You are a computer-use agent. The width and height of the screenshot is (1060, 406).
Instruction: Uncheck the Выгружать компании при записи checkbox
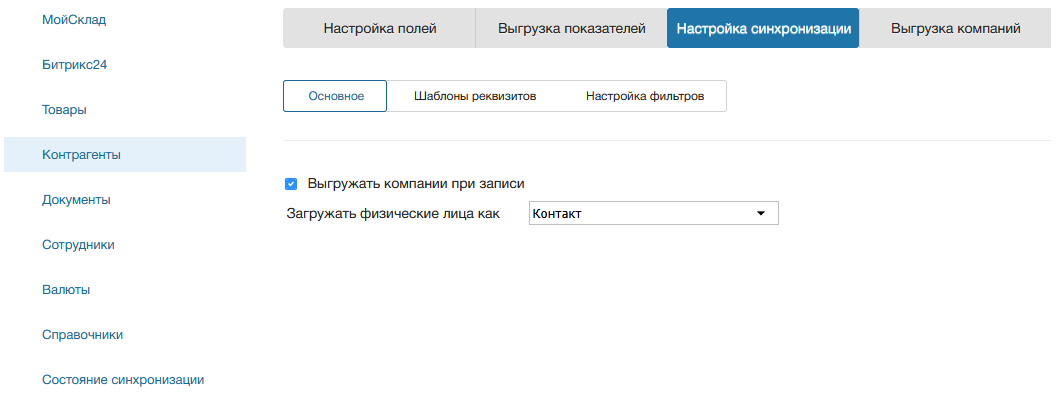(291, 184)
